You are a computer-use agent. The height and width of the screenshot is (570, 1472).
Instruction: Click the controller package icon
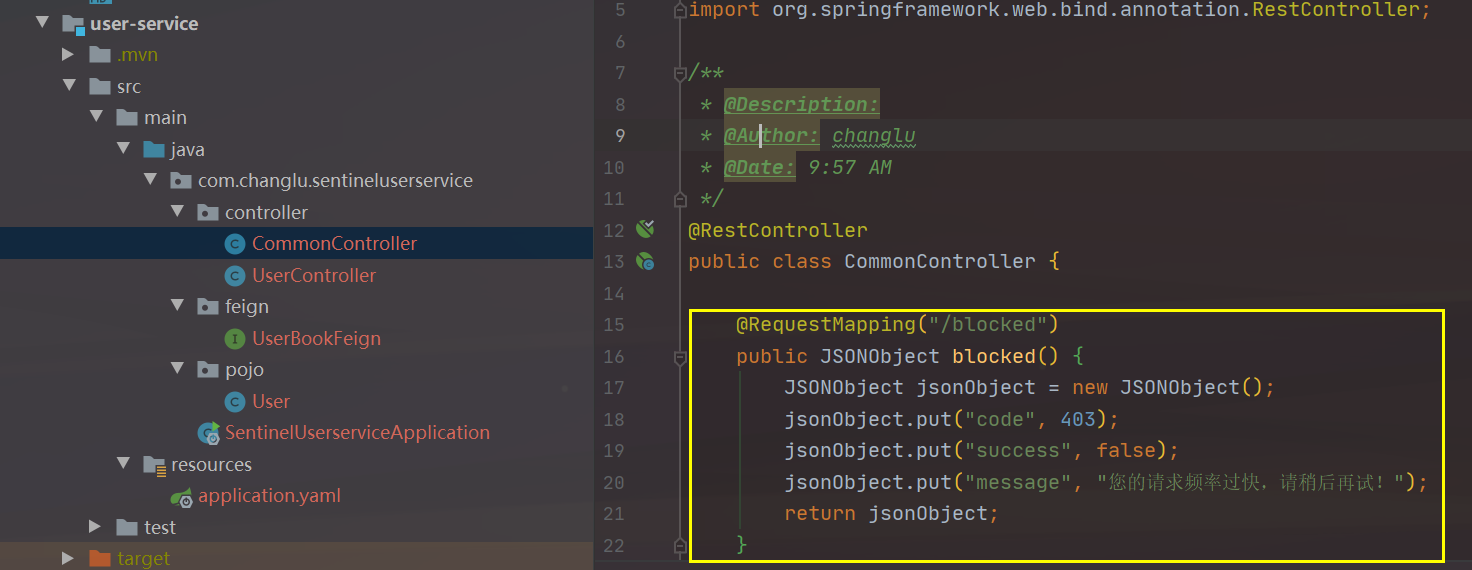(x=208, y=212)
